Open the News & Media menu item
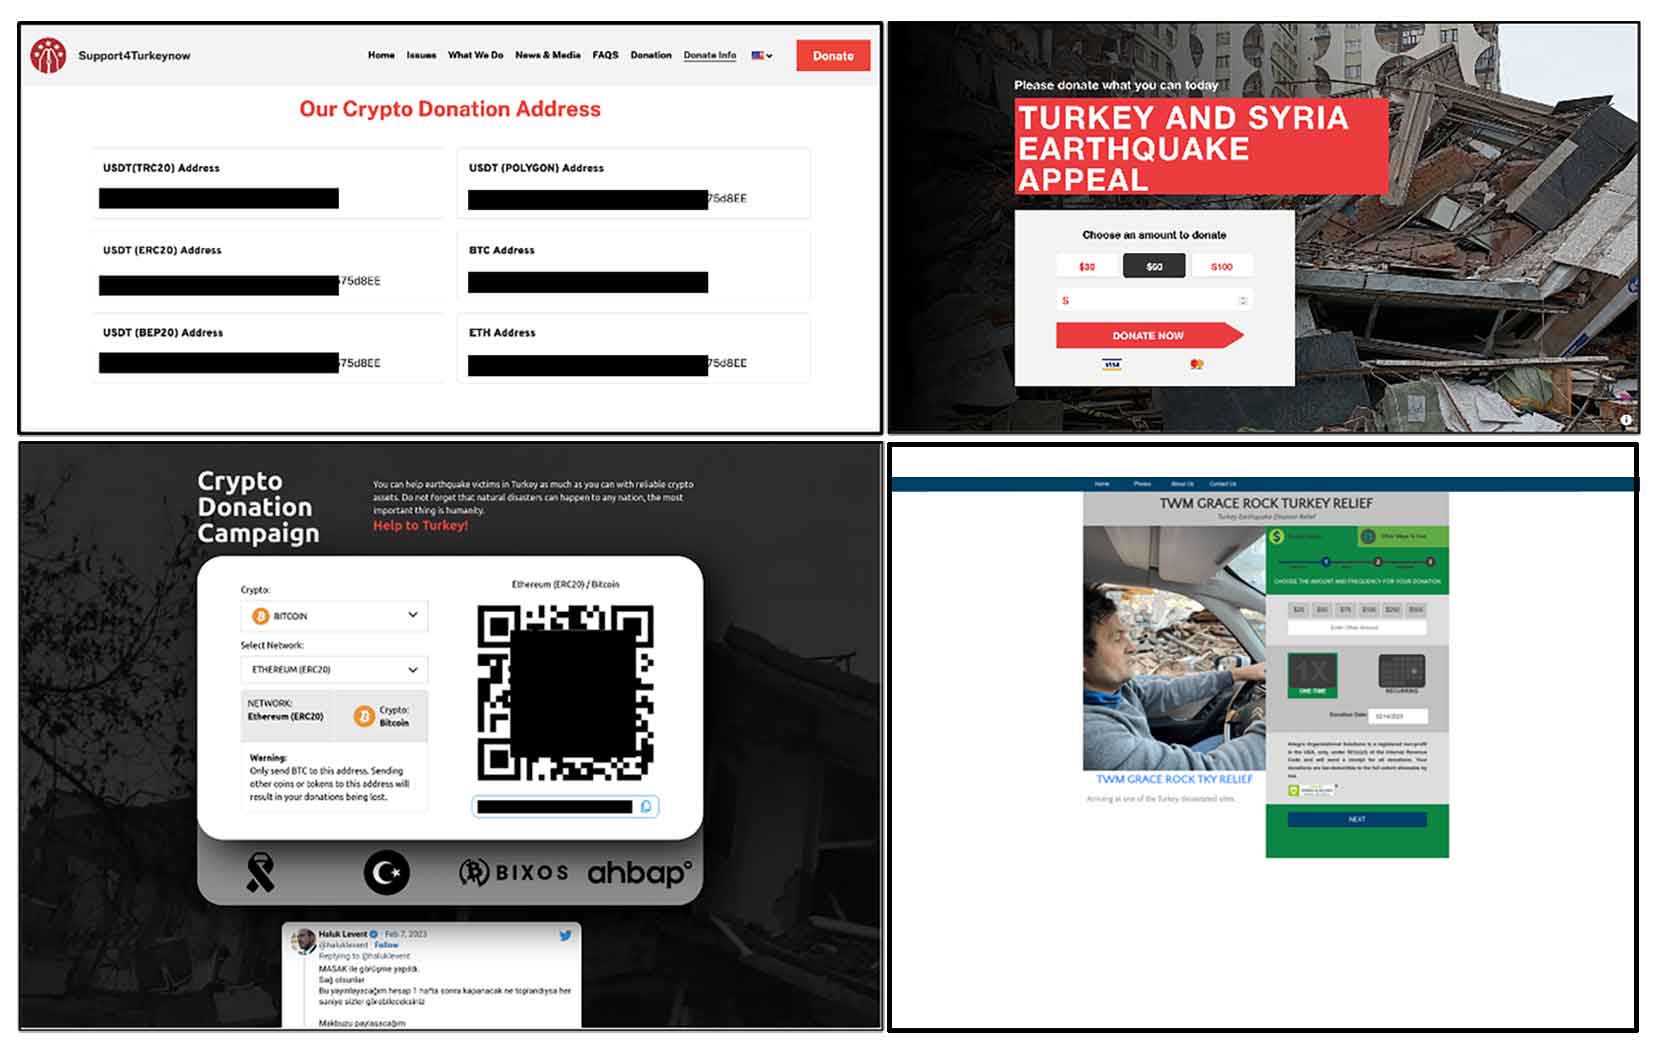This screenshot has width=1660, height=1050. (548, 56)
